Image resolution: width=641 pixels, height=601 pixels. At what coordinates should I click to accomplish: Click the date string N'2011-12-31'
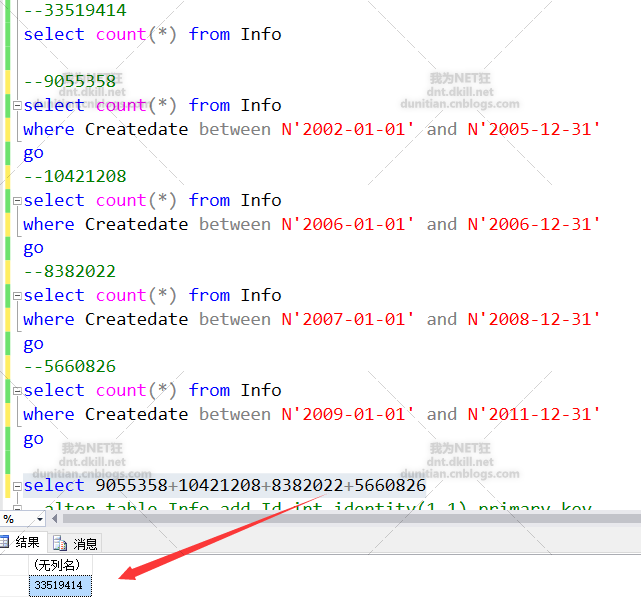coord(534,414)
